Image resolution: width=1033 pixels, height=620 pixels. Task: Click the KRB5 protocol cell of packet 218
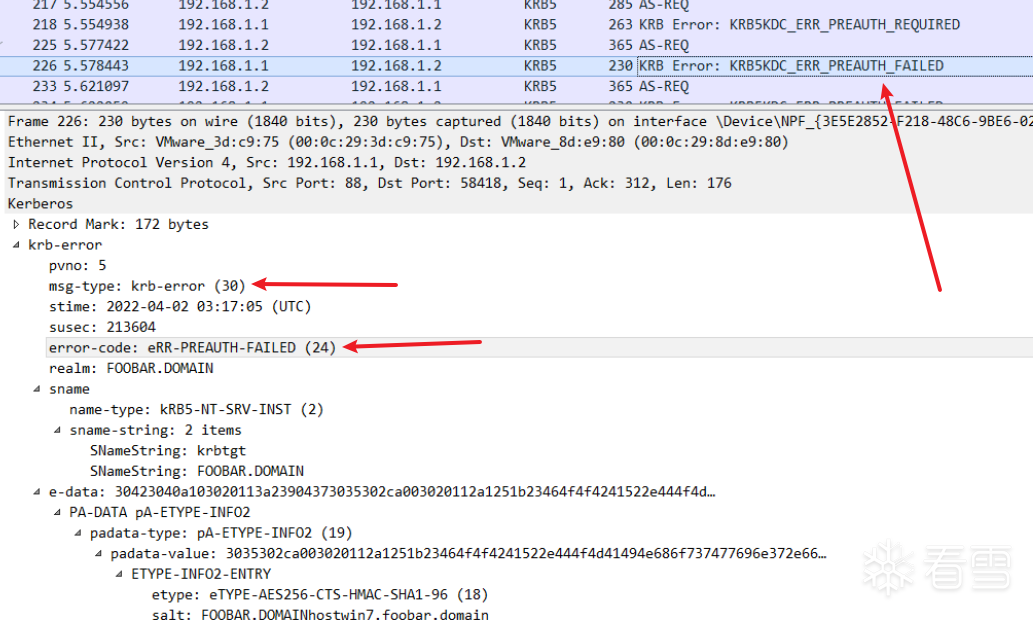tap(540, 25)
